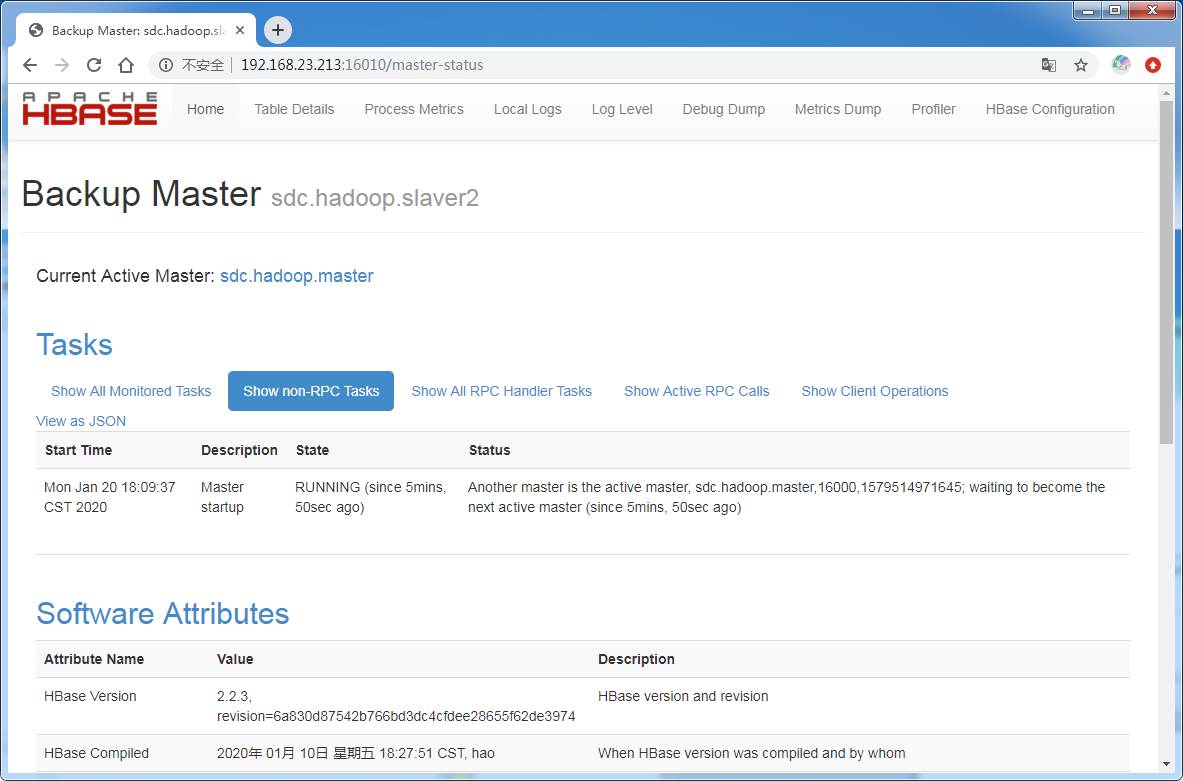Select the sdc.hadoop.slaver2 hostname text
The height and width of the screenshot is (781, 1183).
[x=375, y=198]
